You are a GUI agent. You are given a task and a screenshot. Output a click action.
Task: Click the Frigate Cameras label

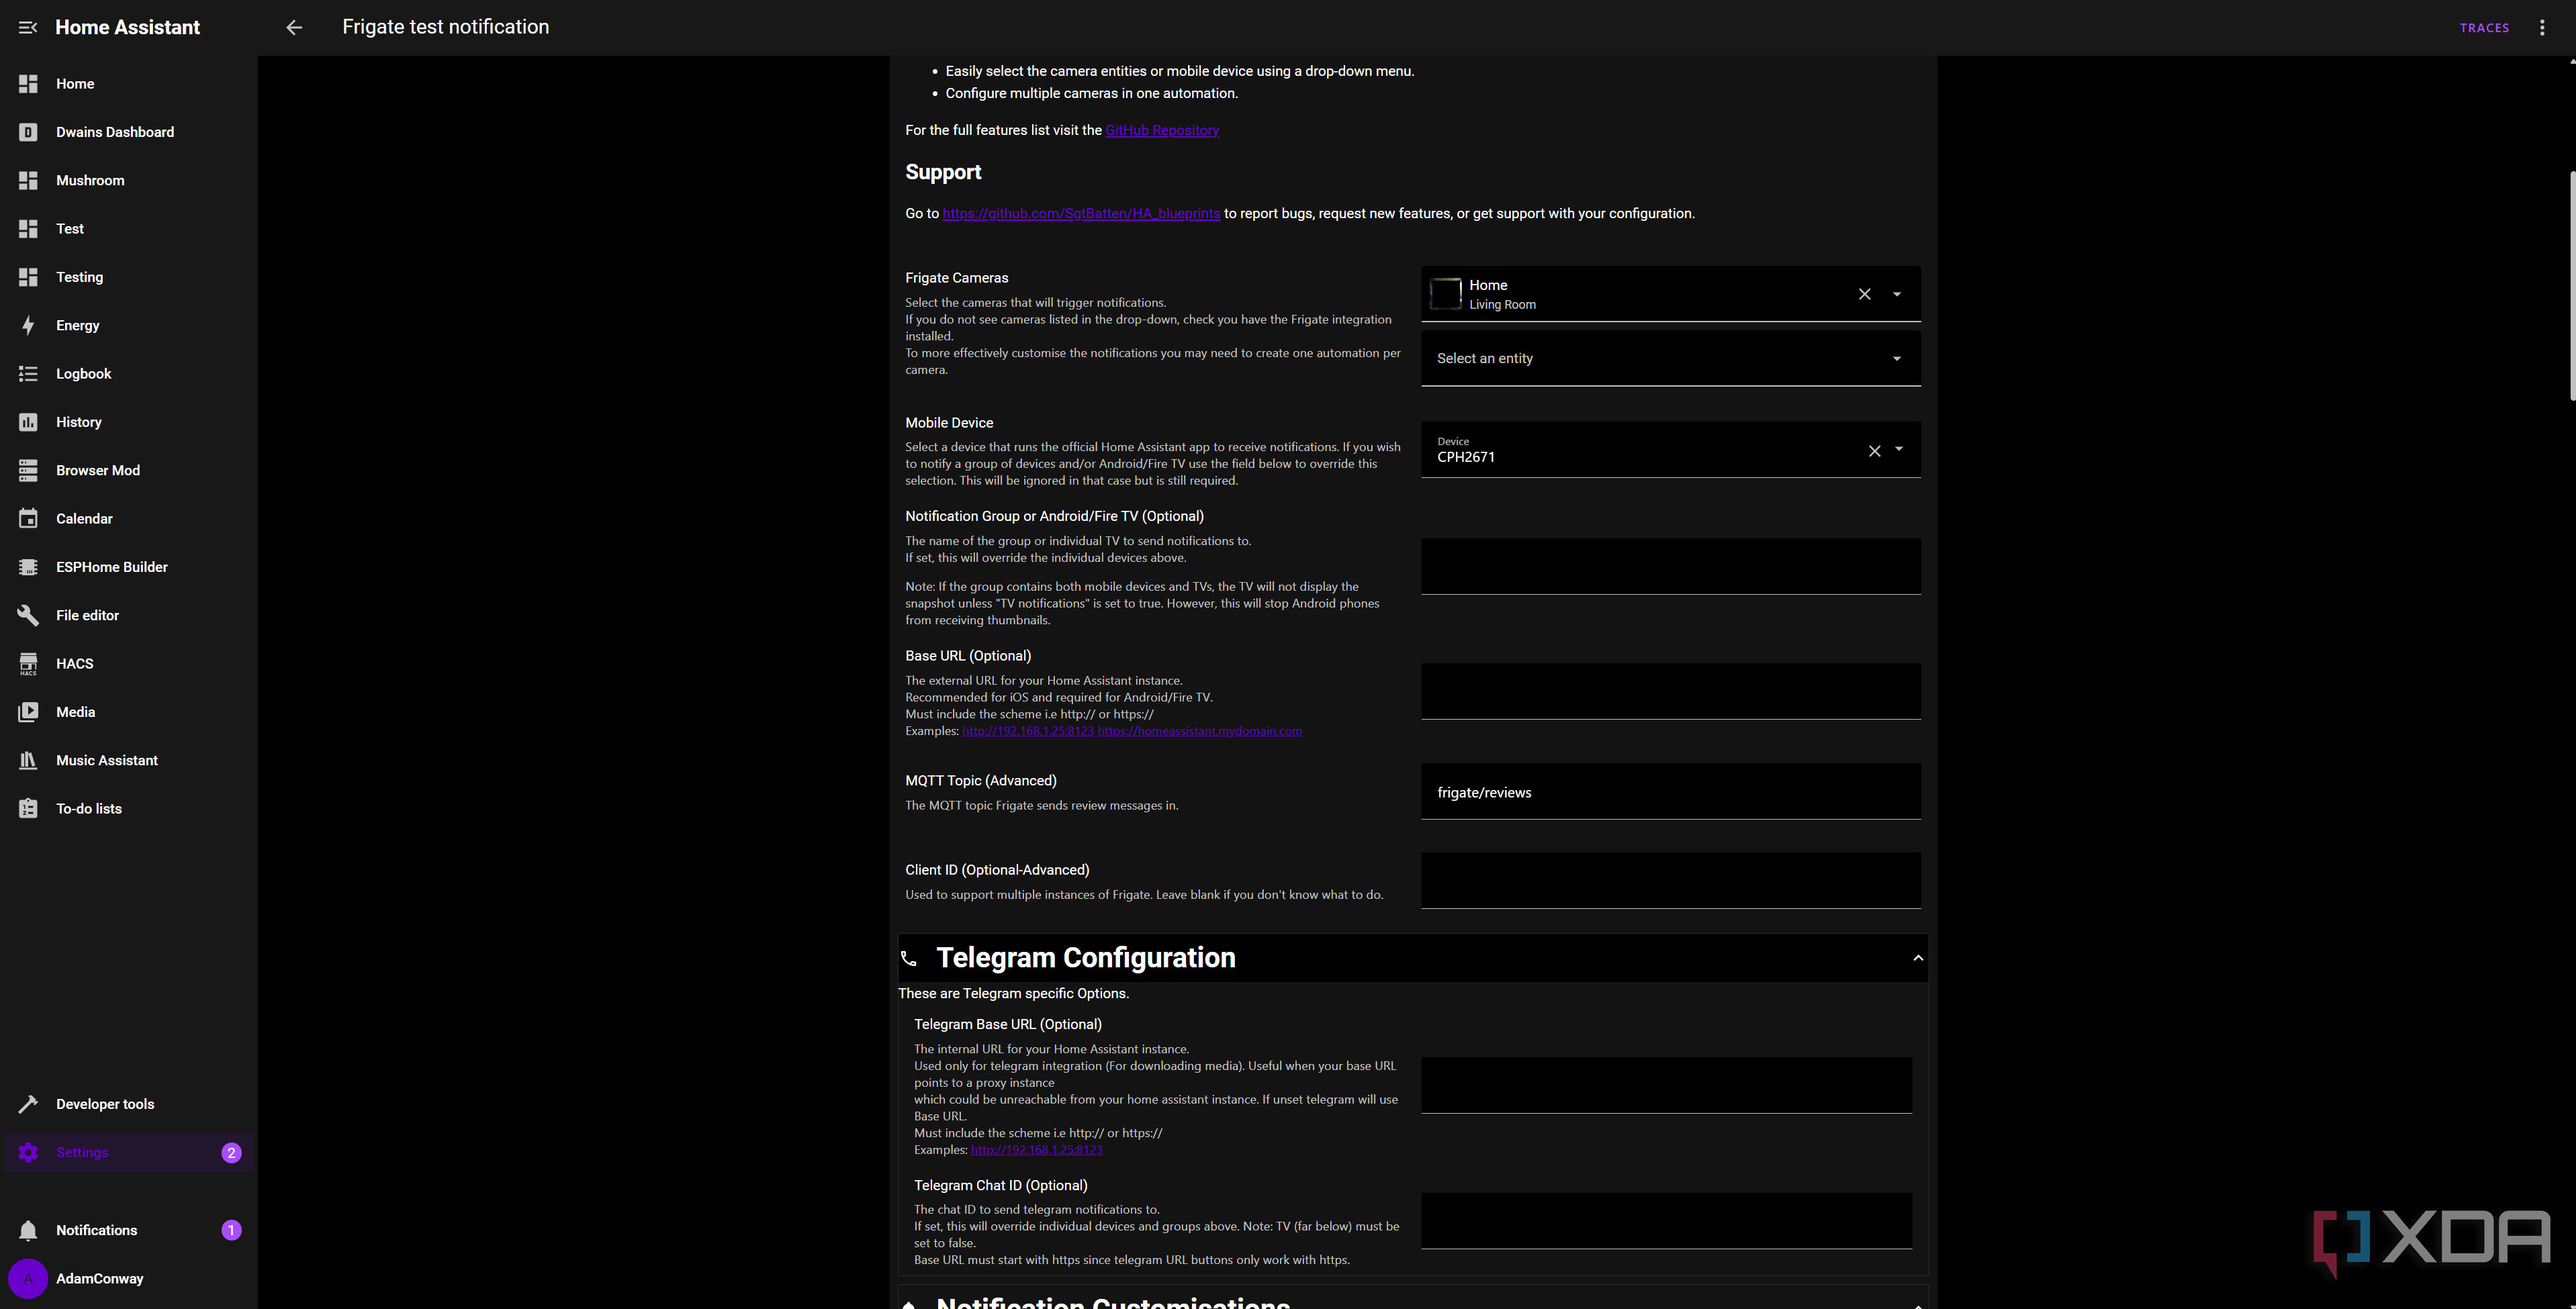click(956, 278)
